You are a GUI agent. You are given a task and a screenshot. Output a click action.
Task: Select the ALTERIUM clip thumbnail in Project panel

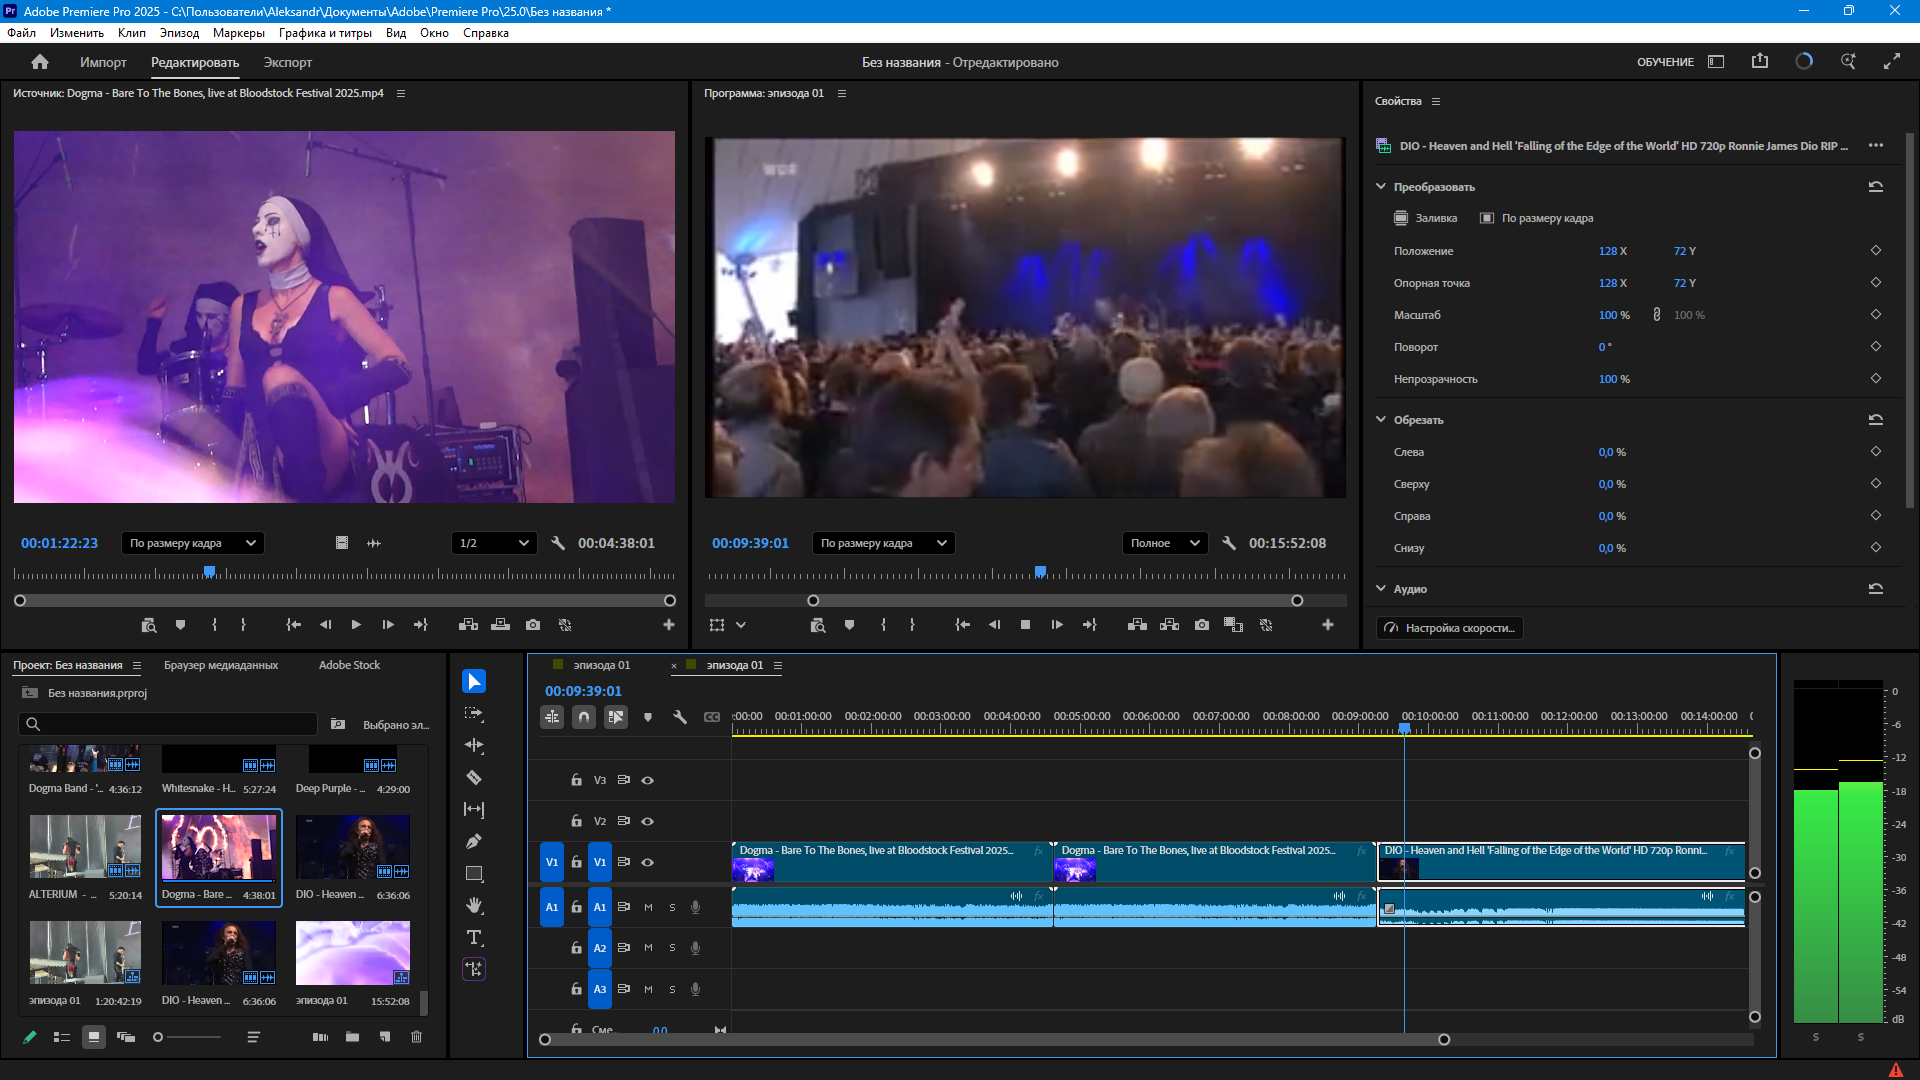pos(85,846)
